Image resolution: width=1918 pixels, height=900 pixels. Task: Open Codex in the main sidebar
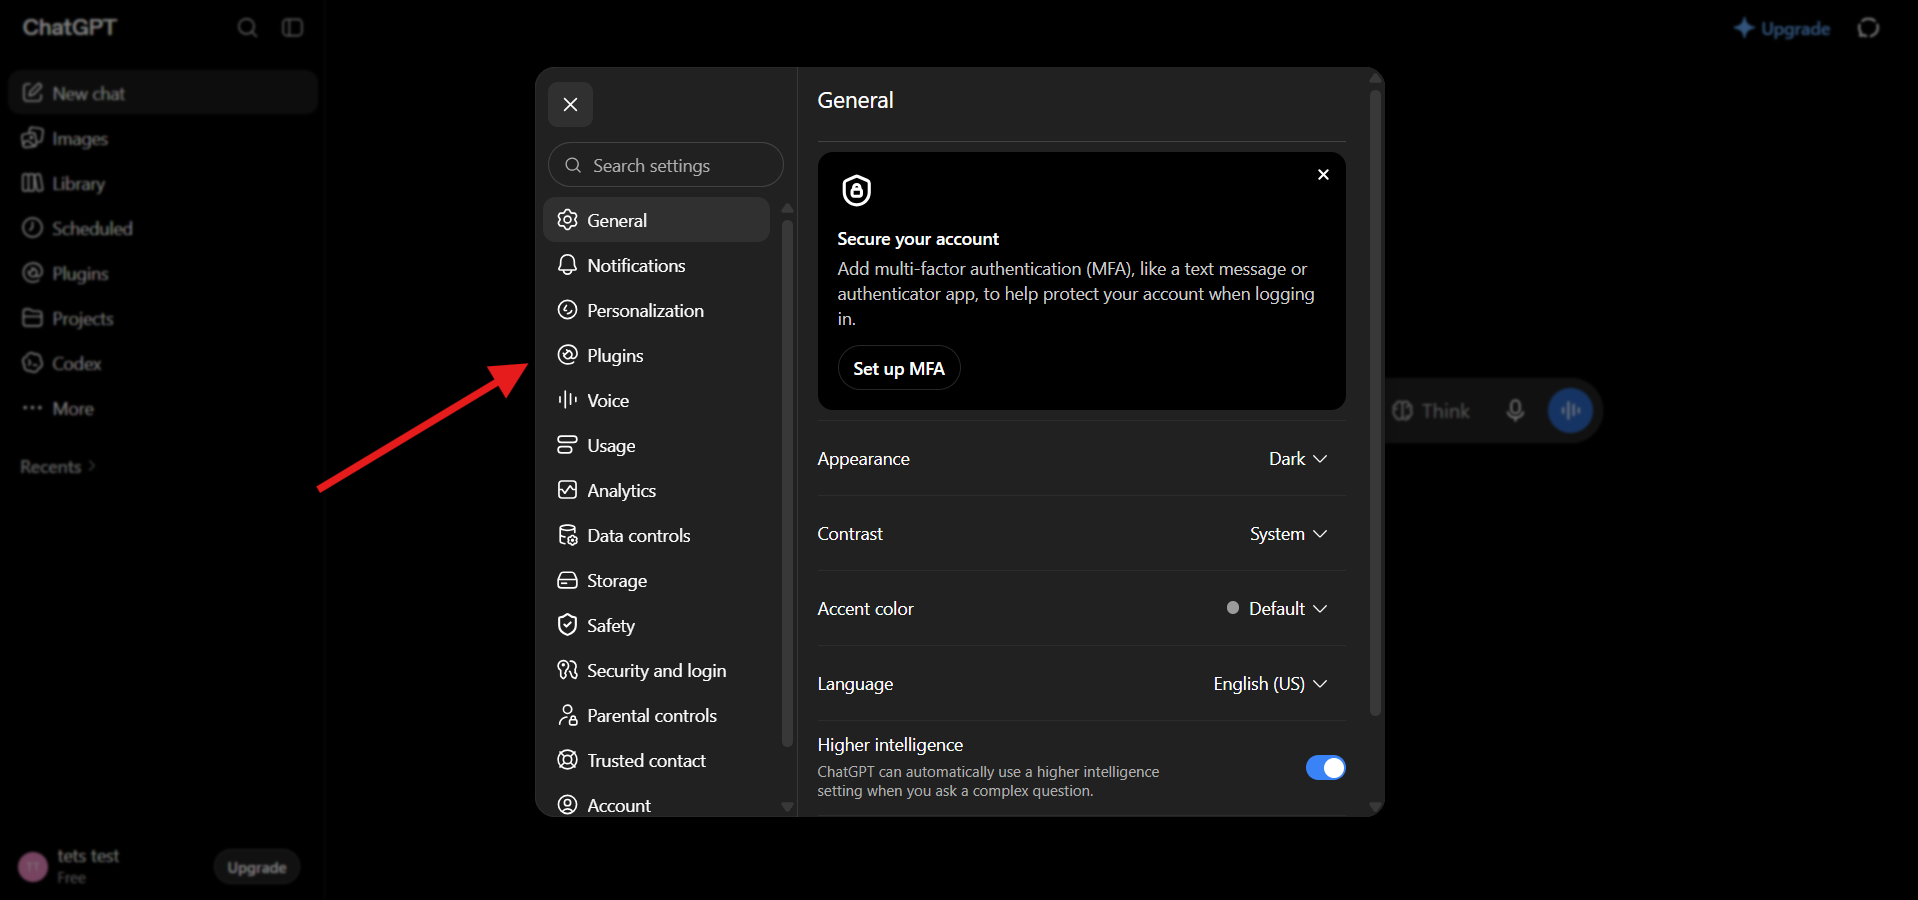coord(163,363)
